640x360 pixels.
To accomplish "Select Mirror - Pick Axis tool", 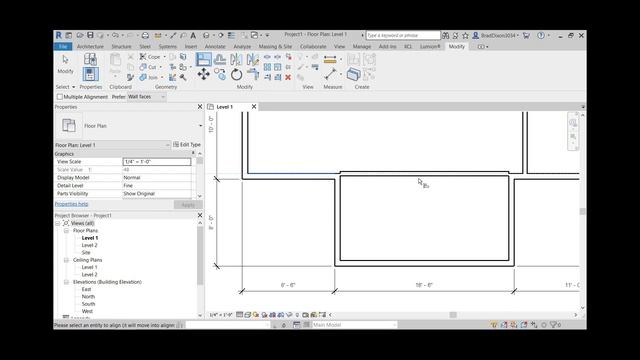I will [236, 60].
